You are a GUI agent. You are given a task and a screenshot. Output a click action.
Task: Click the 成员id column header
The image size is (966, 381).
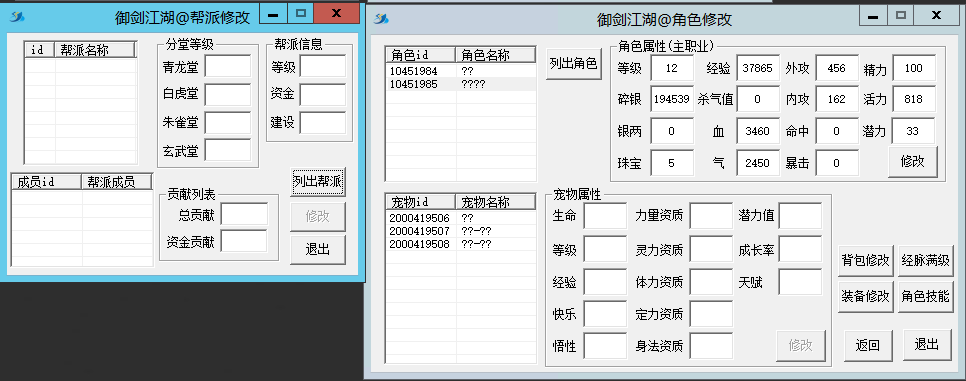(x=47, y=181)
